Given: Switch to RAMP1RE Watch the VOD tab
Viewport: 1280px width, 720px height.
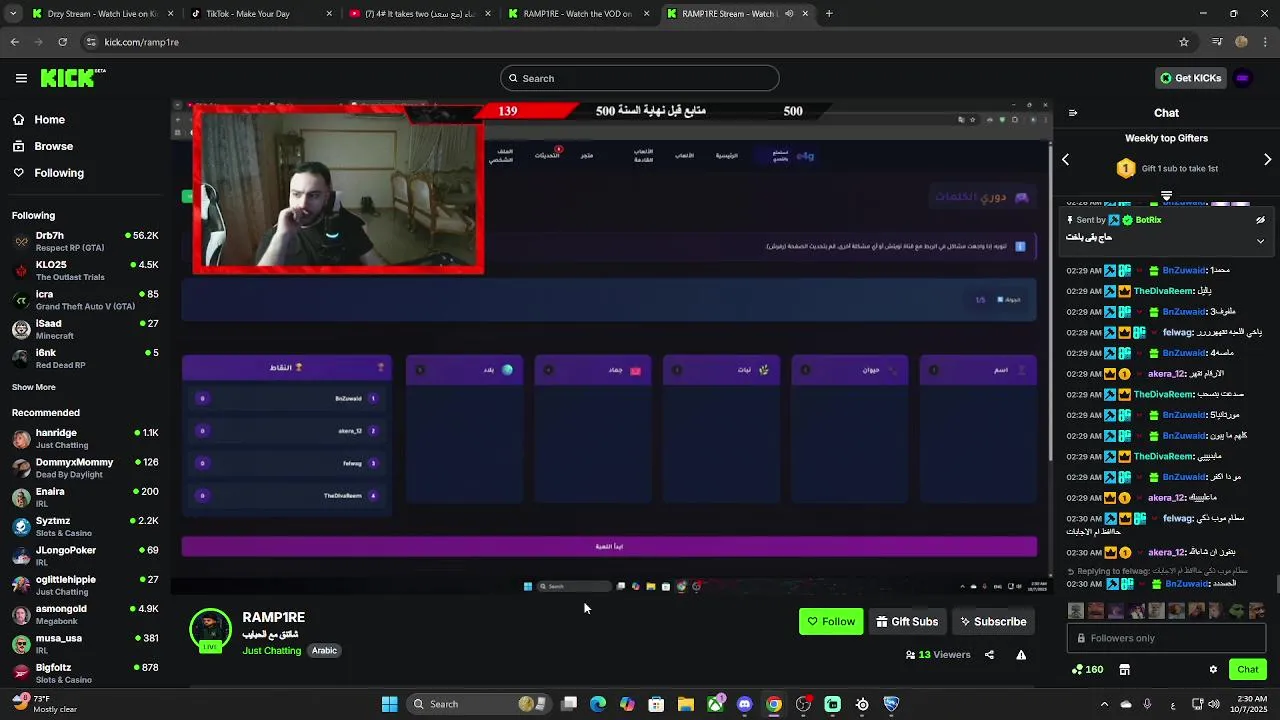Looking at the screenshot, I should pyautogui.click(x=577, y=14).
